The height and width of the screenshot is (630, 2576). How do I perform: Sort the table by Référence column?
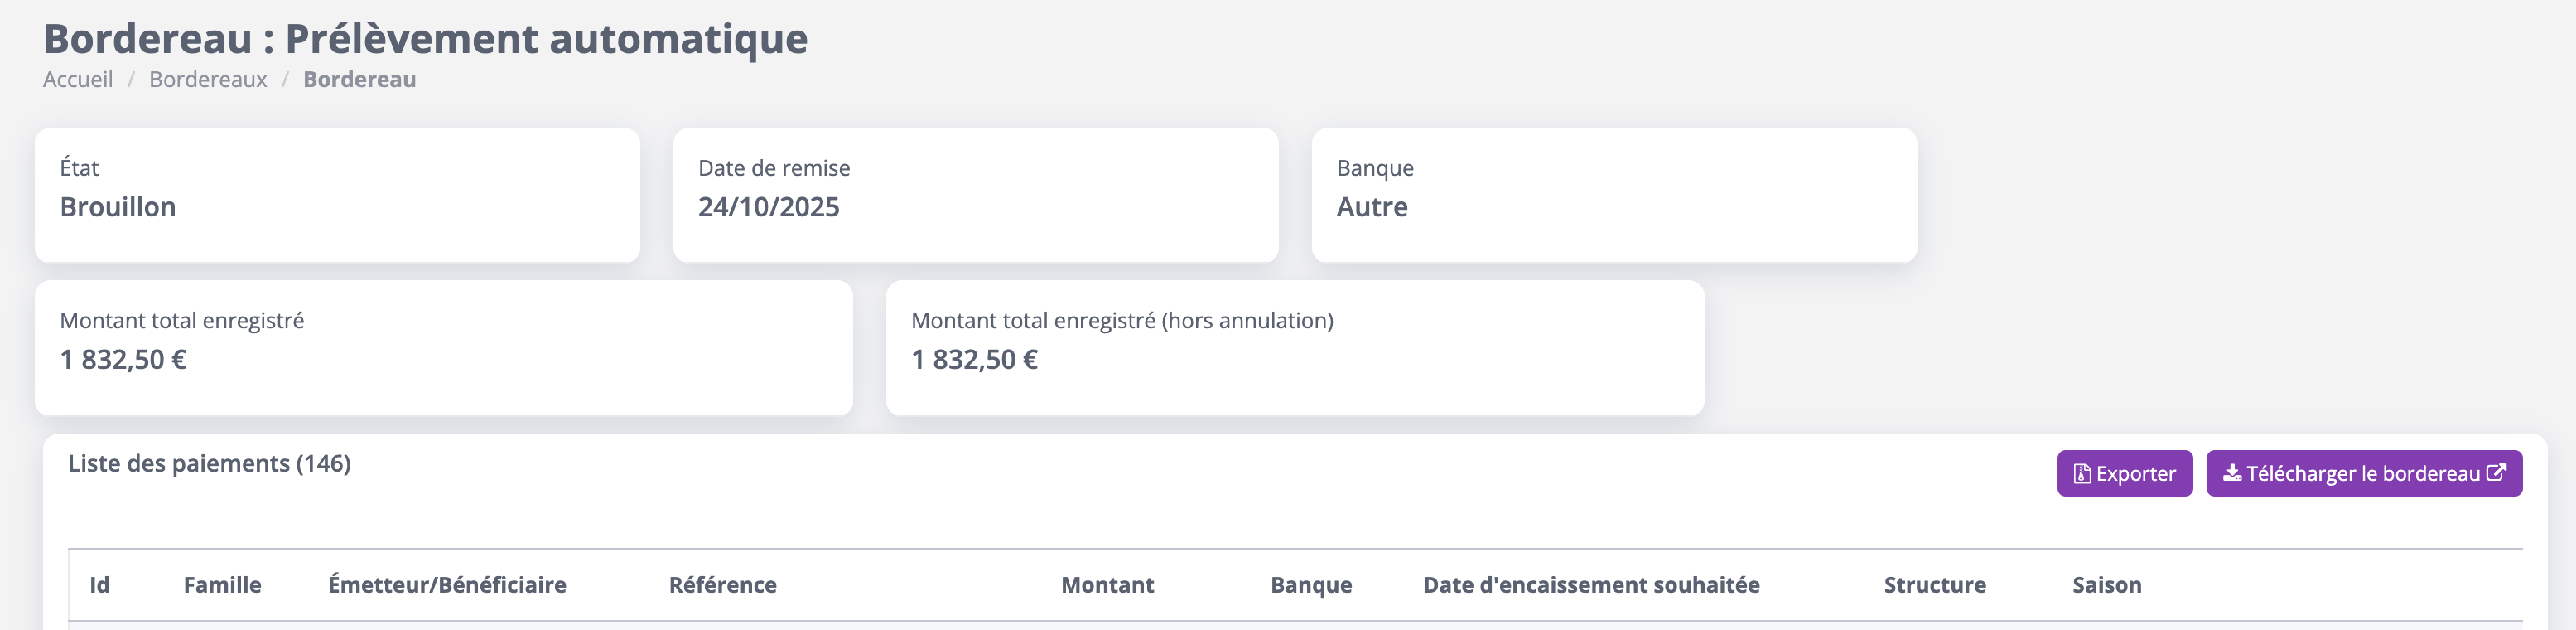(722, 585)
